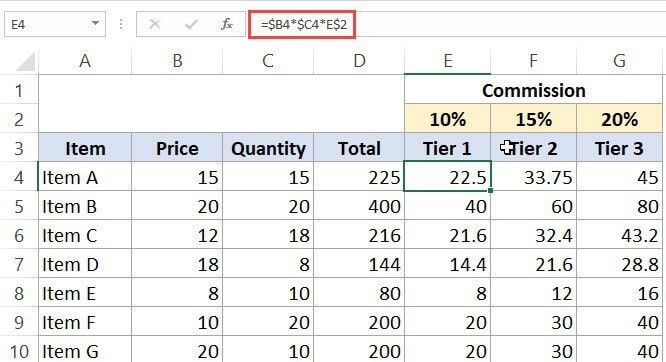This screenshot has height=362, width=666.
Task: Click the formula bar vertical dots handle
Action: [121, 25]
